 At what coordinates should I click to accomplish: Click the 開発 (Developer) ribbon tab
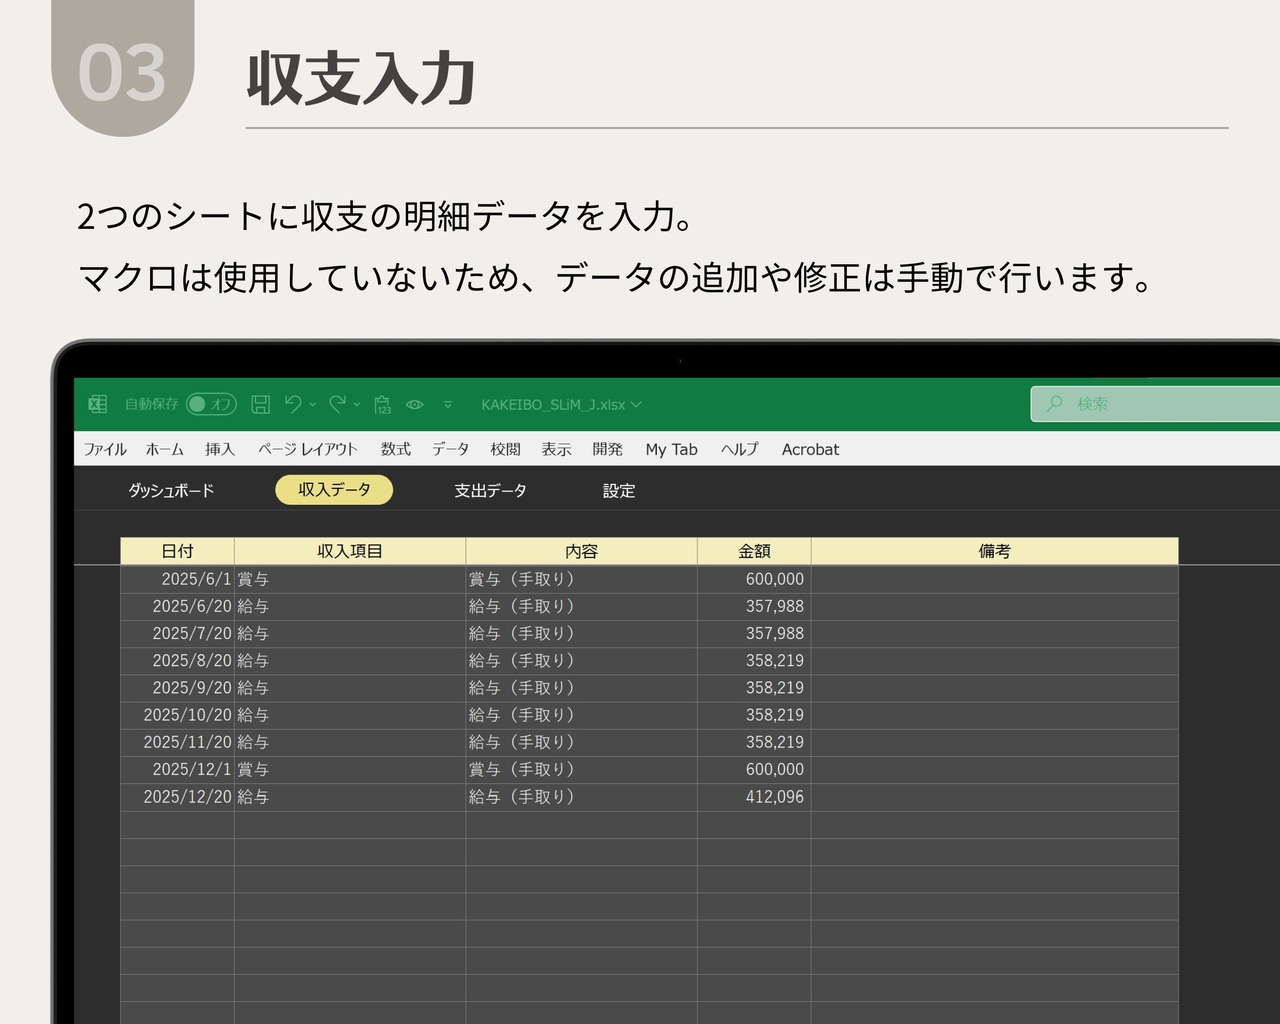(x=608, y=449)
